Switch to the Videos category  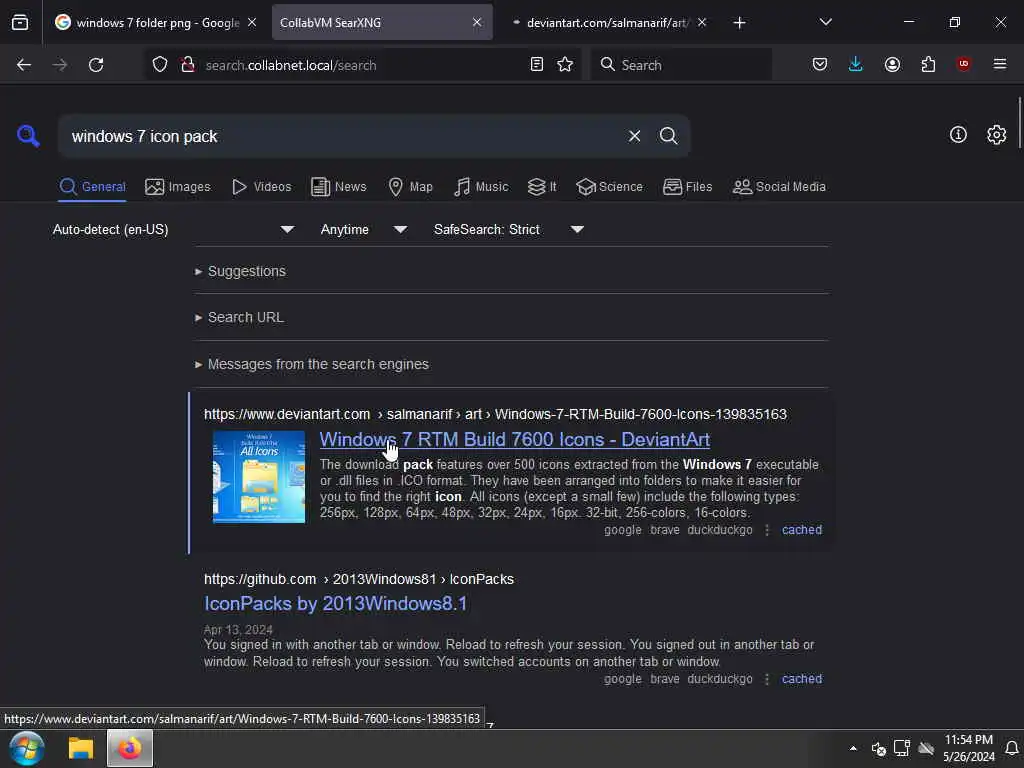tap(262, 187)
